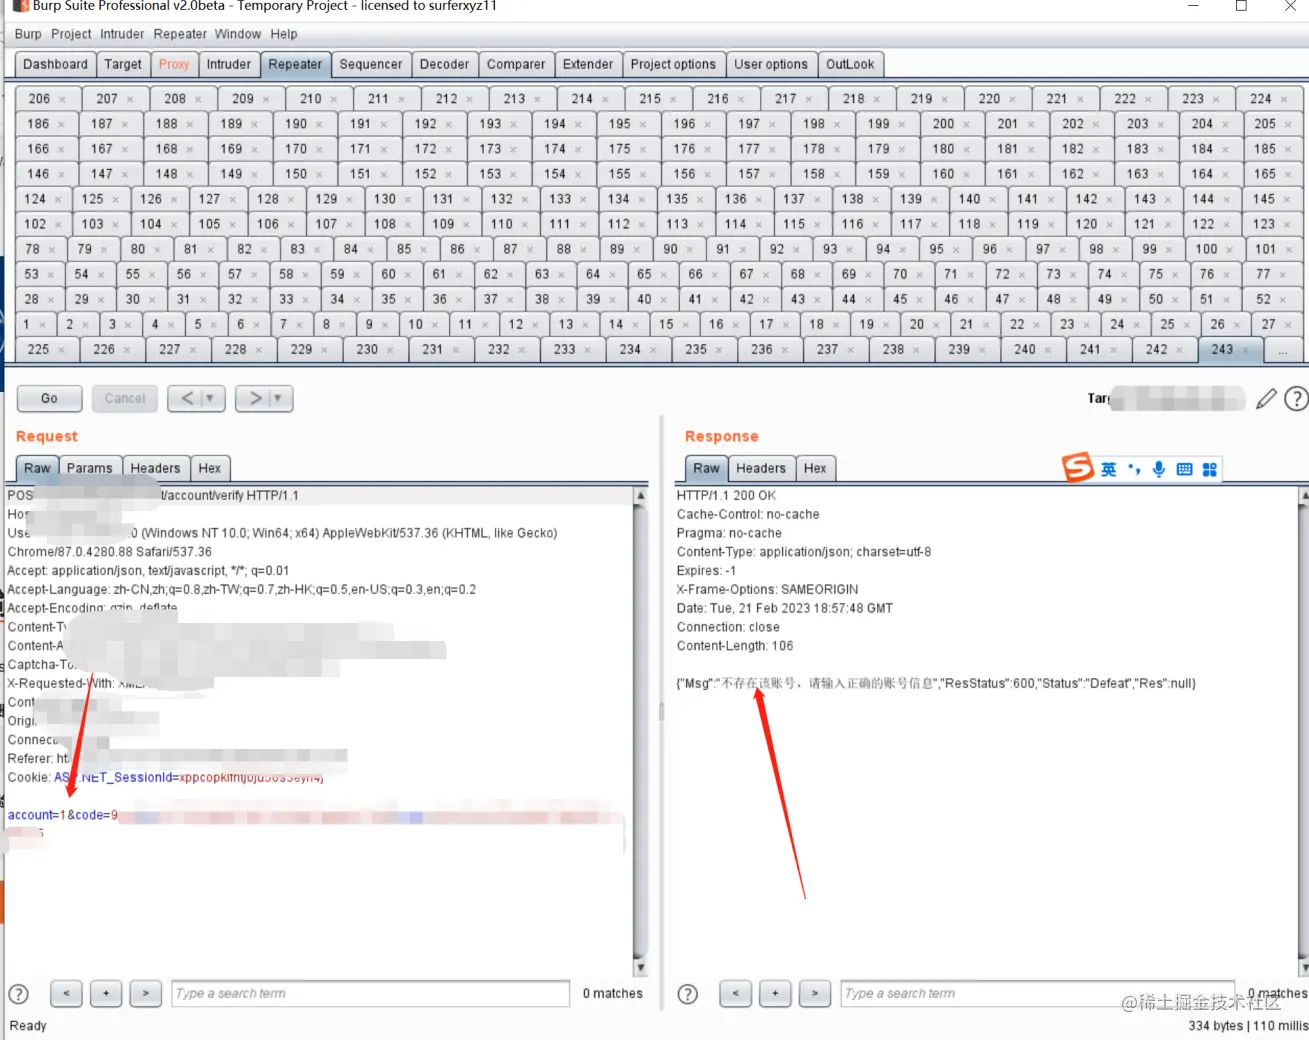
Task: Open the help icon next to target
Action: [x=1296, y=399]
